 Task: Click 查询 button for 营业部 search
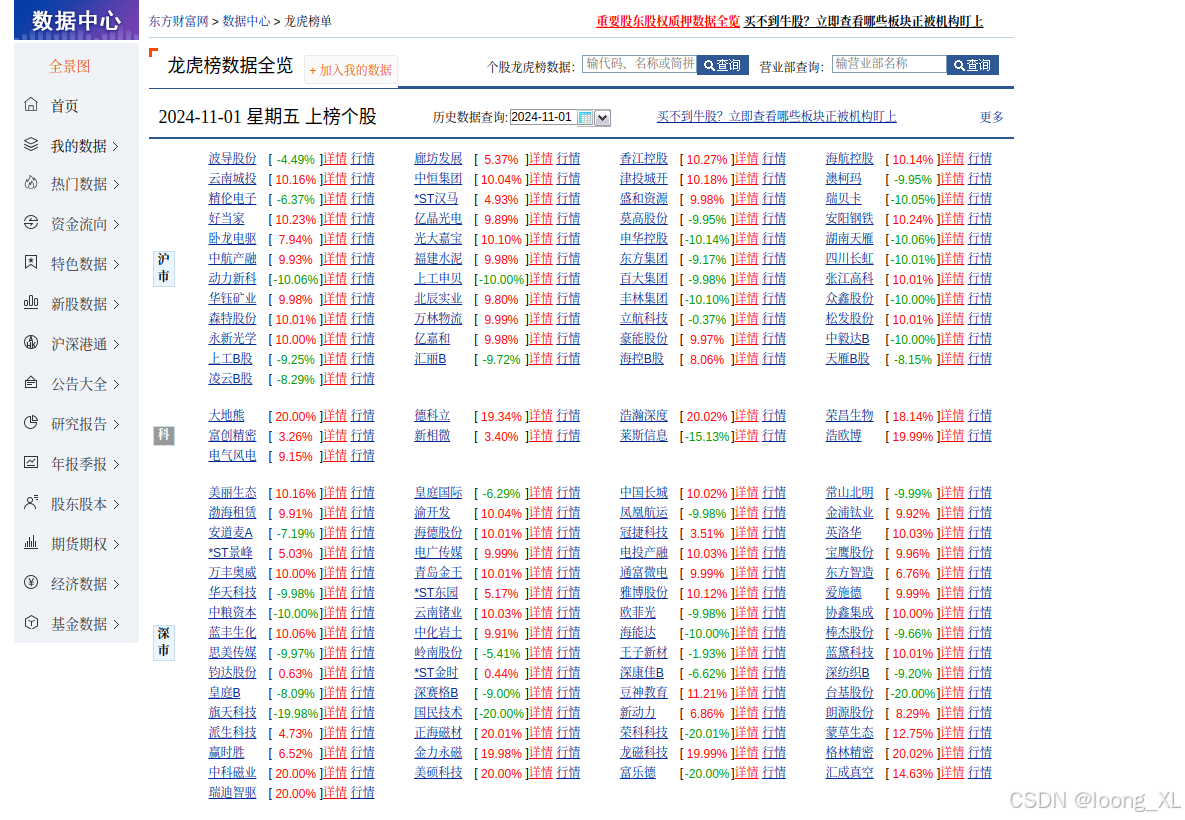click(973, 66)
